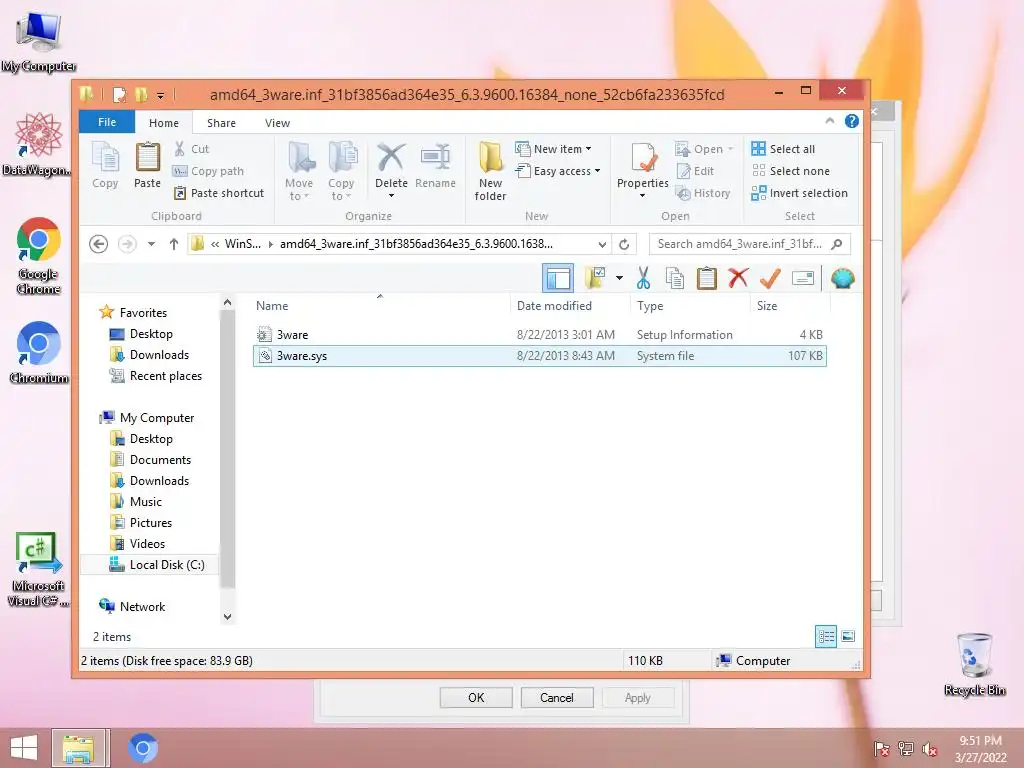Open the recent locations dropdown arrow
Screen dimensions: 1024x768
coord(152,244)
